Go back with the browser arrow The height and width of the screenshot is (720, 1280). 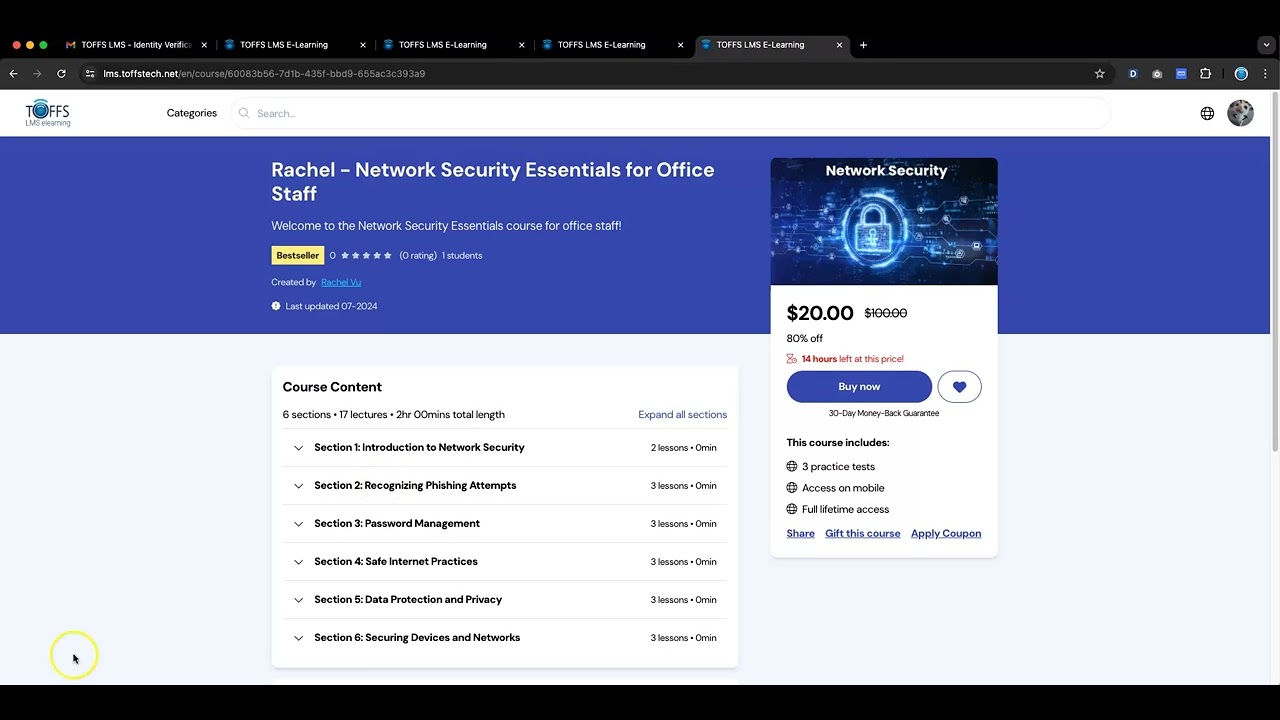[x=13, y=74]
